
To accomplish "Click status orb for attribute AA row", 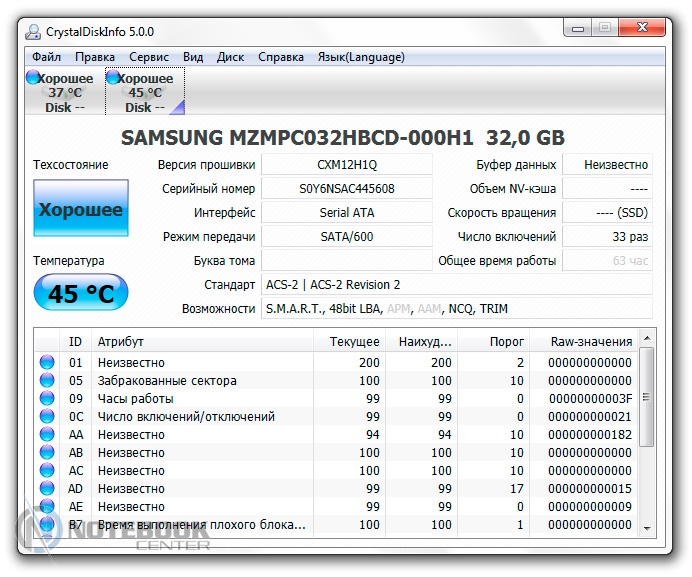I will coord(47,435).
